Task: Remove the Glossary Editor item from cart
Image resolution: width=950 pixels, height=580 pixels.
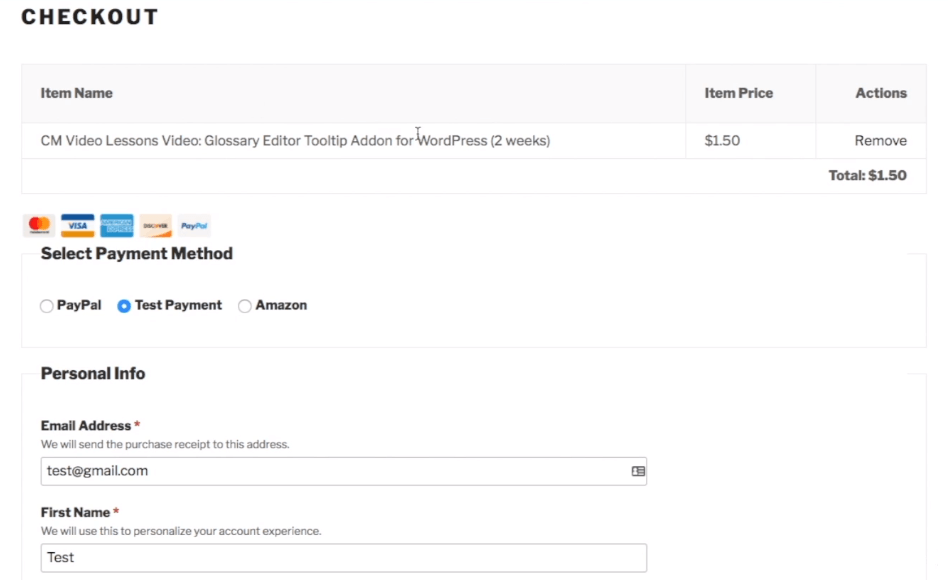Action: [x=880, y=141]
